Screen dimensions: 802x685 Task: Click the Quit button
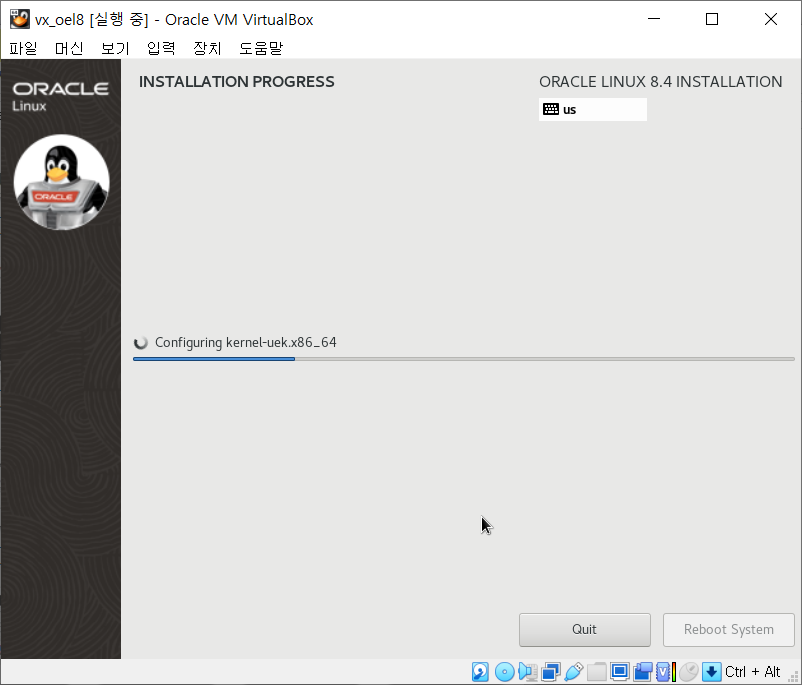(585, 630)
